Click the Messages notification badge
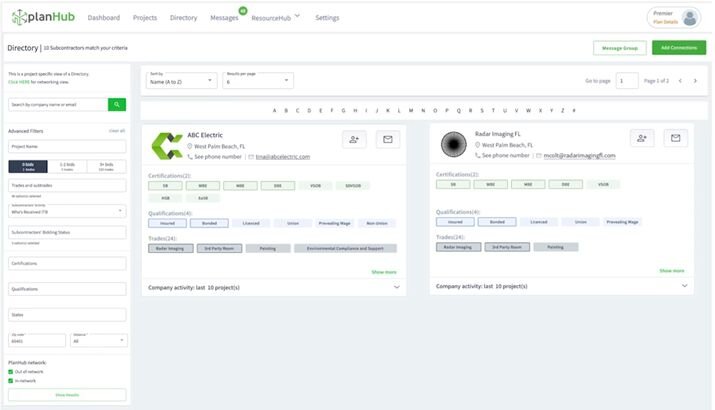This screenshot has width=715, height=410. pos(243,10)
